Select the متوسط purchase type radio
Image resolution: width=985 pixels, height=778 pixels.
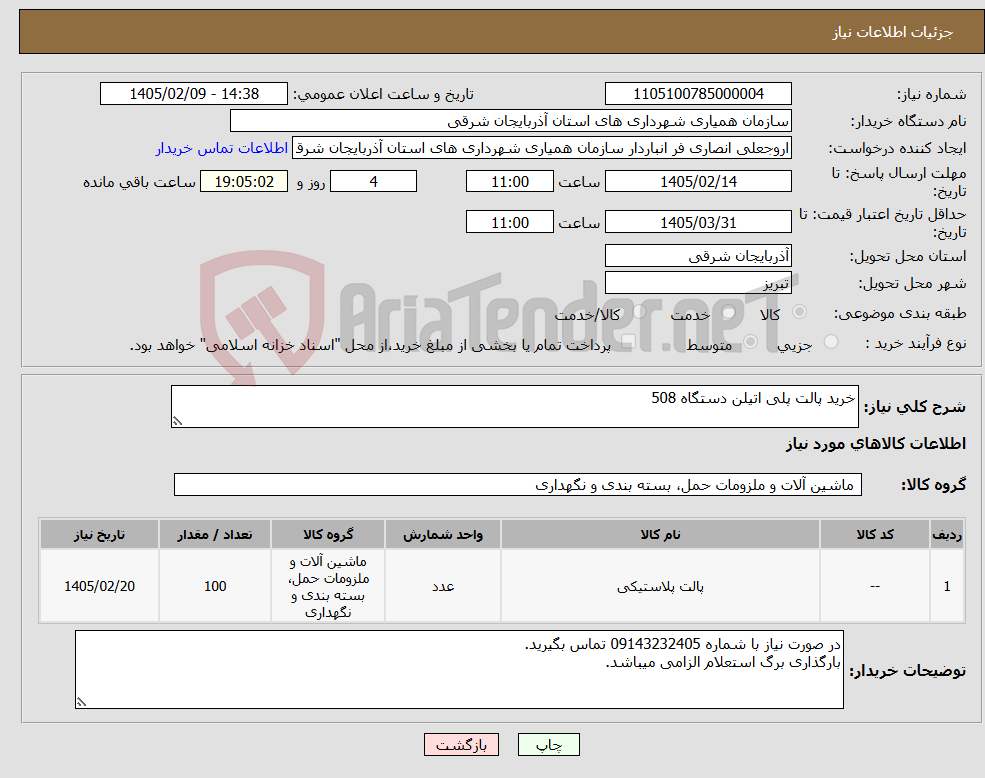(x=751, y=342)
